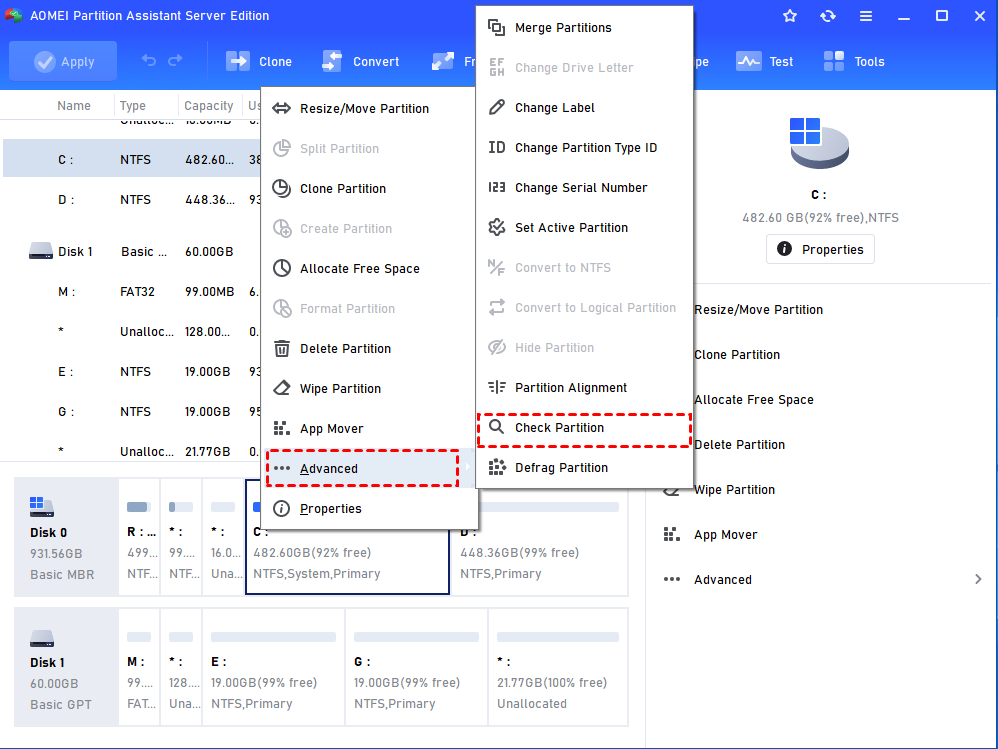Image resolution: width=998 pixels, height=749 pixels.
Task: Open the Convert toolbar item
Action: click(361, 62)
